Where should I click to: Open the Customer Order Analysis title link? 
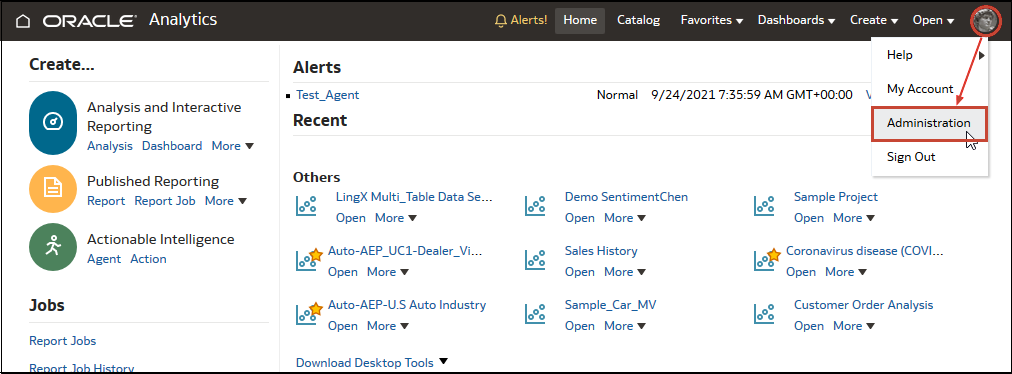click(x=864, y=304)
